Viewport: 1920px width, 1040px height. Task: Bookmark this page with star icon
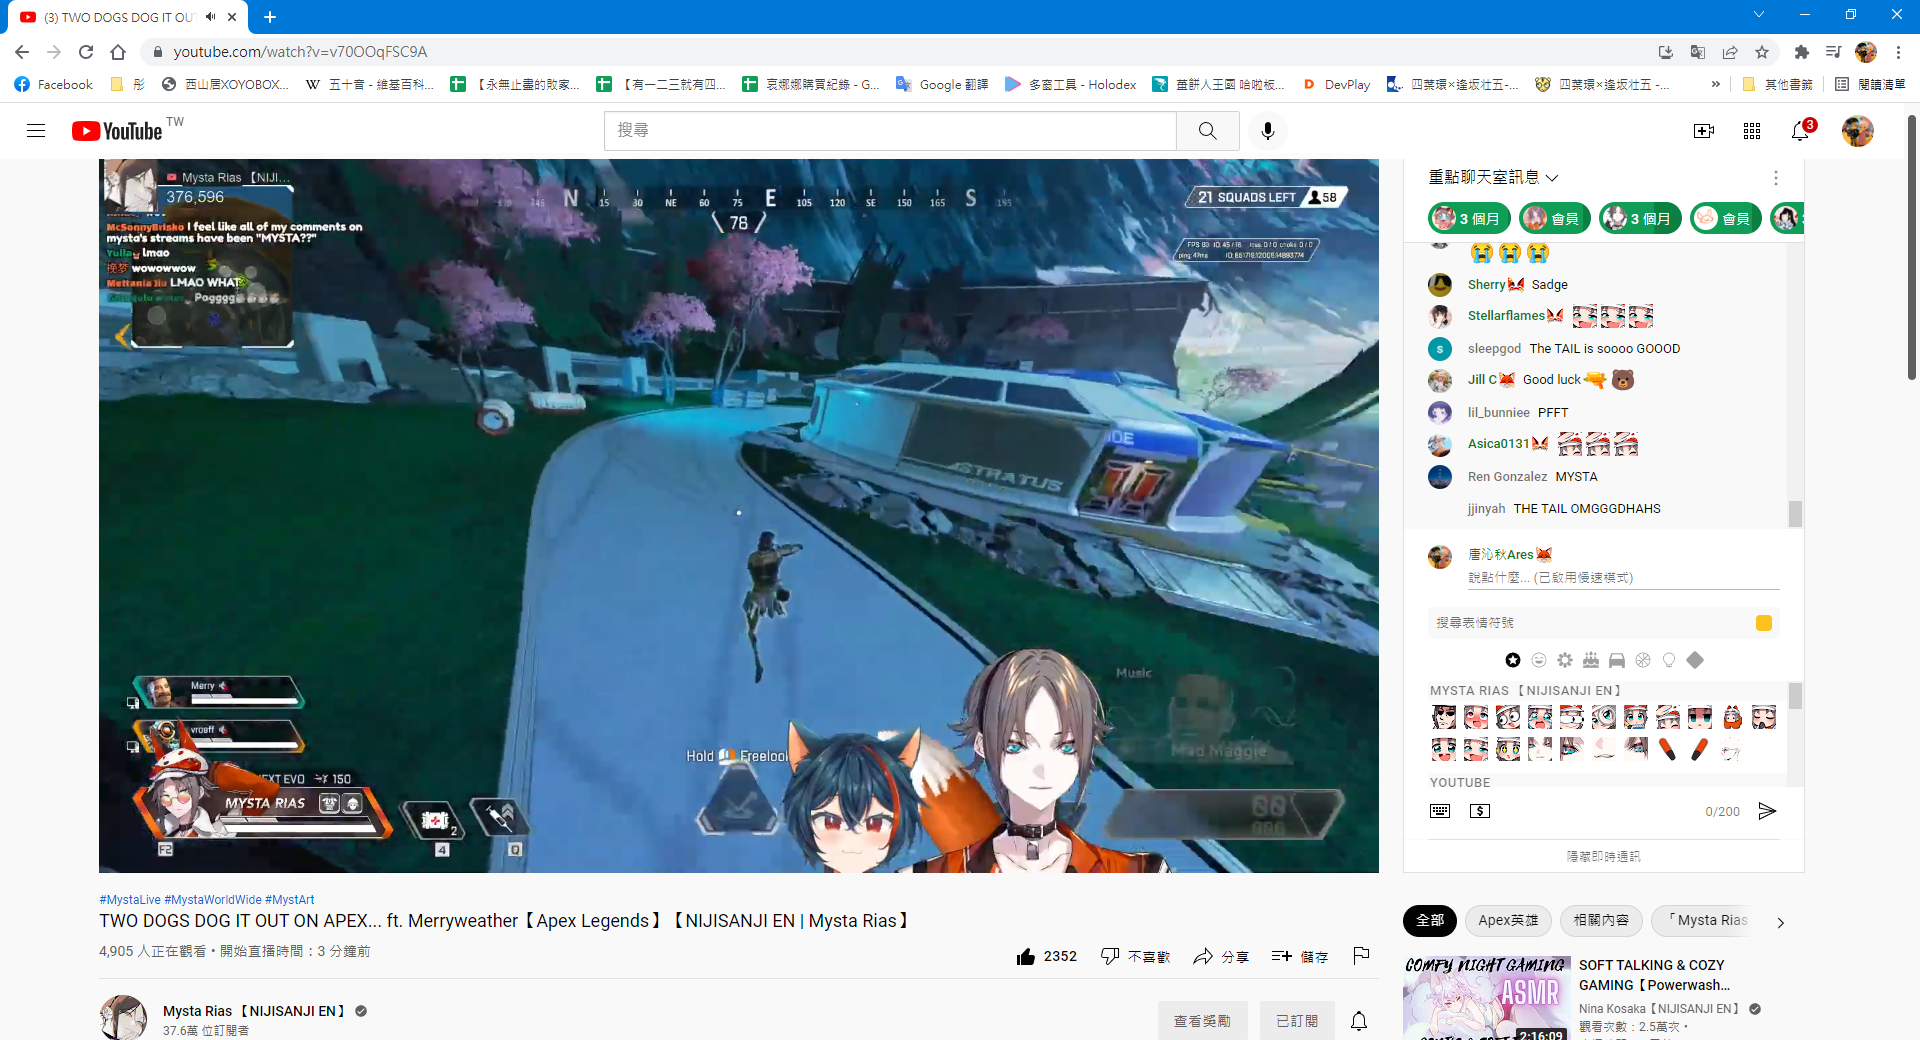click(x=1762, y=52)
